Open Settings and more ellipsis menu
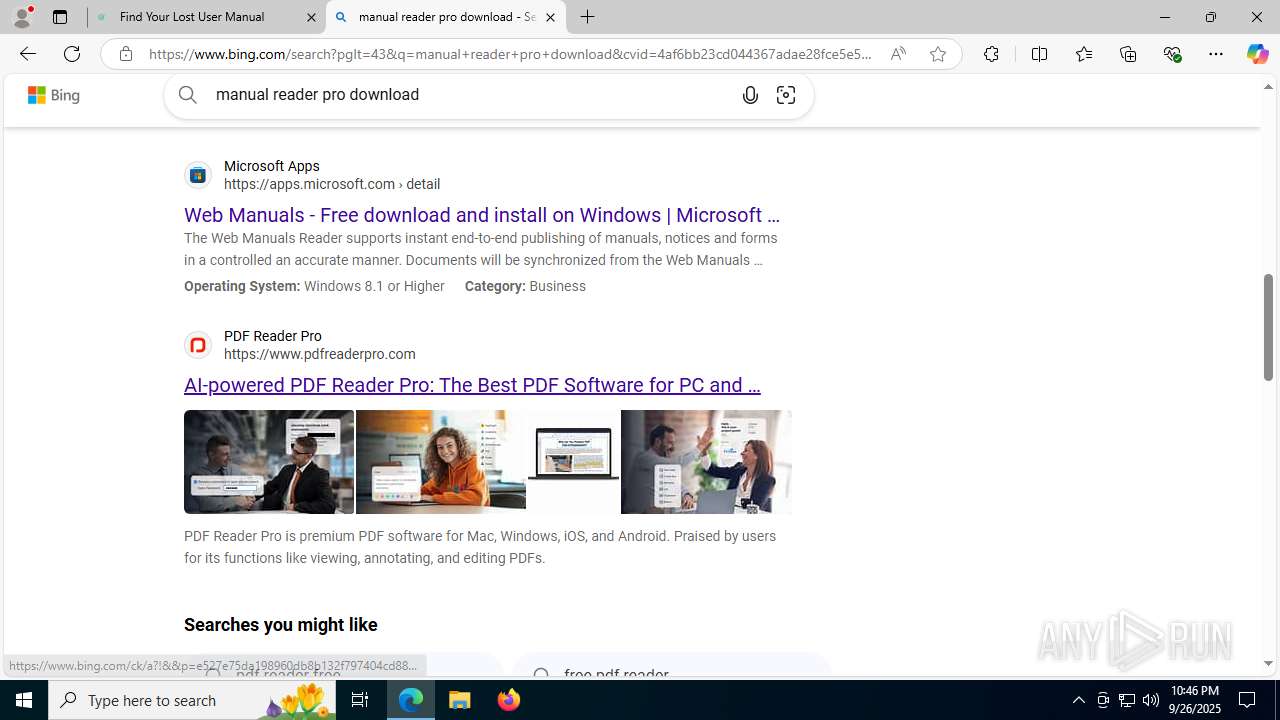 tap(1216, 54)
